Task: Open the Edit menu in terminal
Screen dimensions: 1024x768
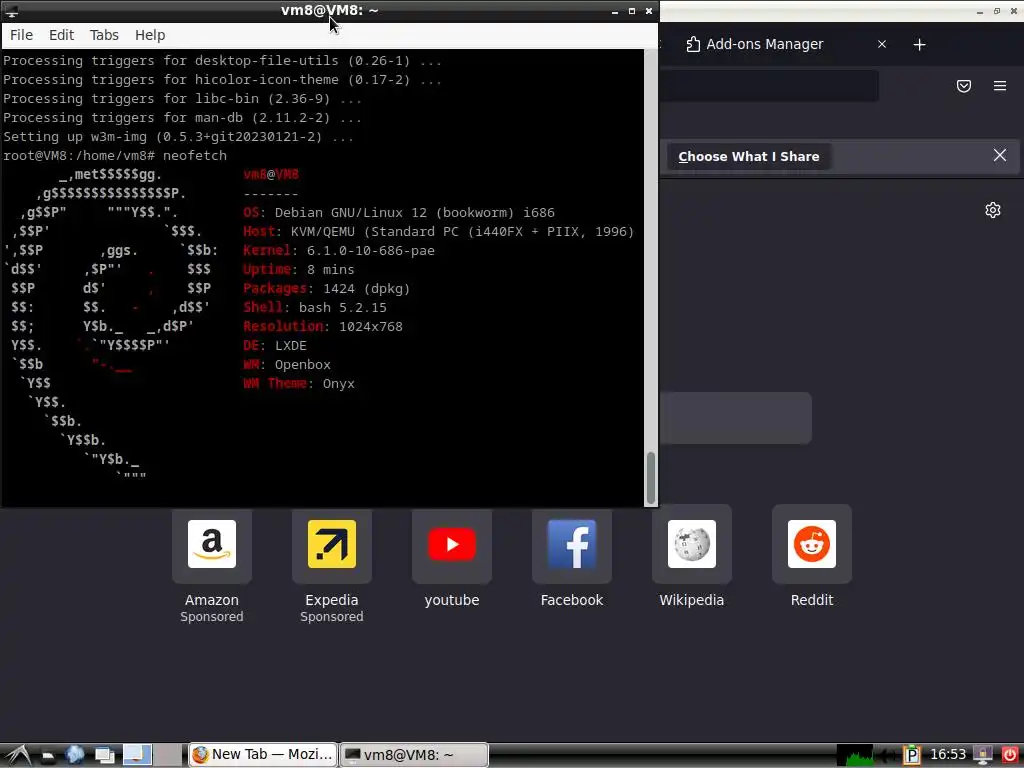Action: 61,35
